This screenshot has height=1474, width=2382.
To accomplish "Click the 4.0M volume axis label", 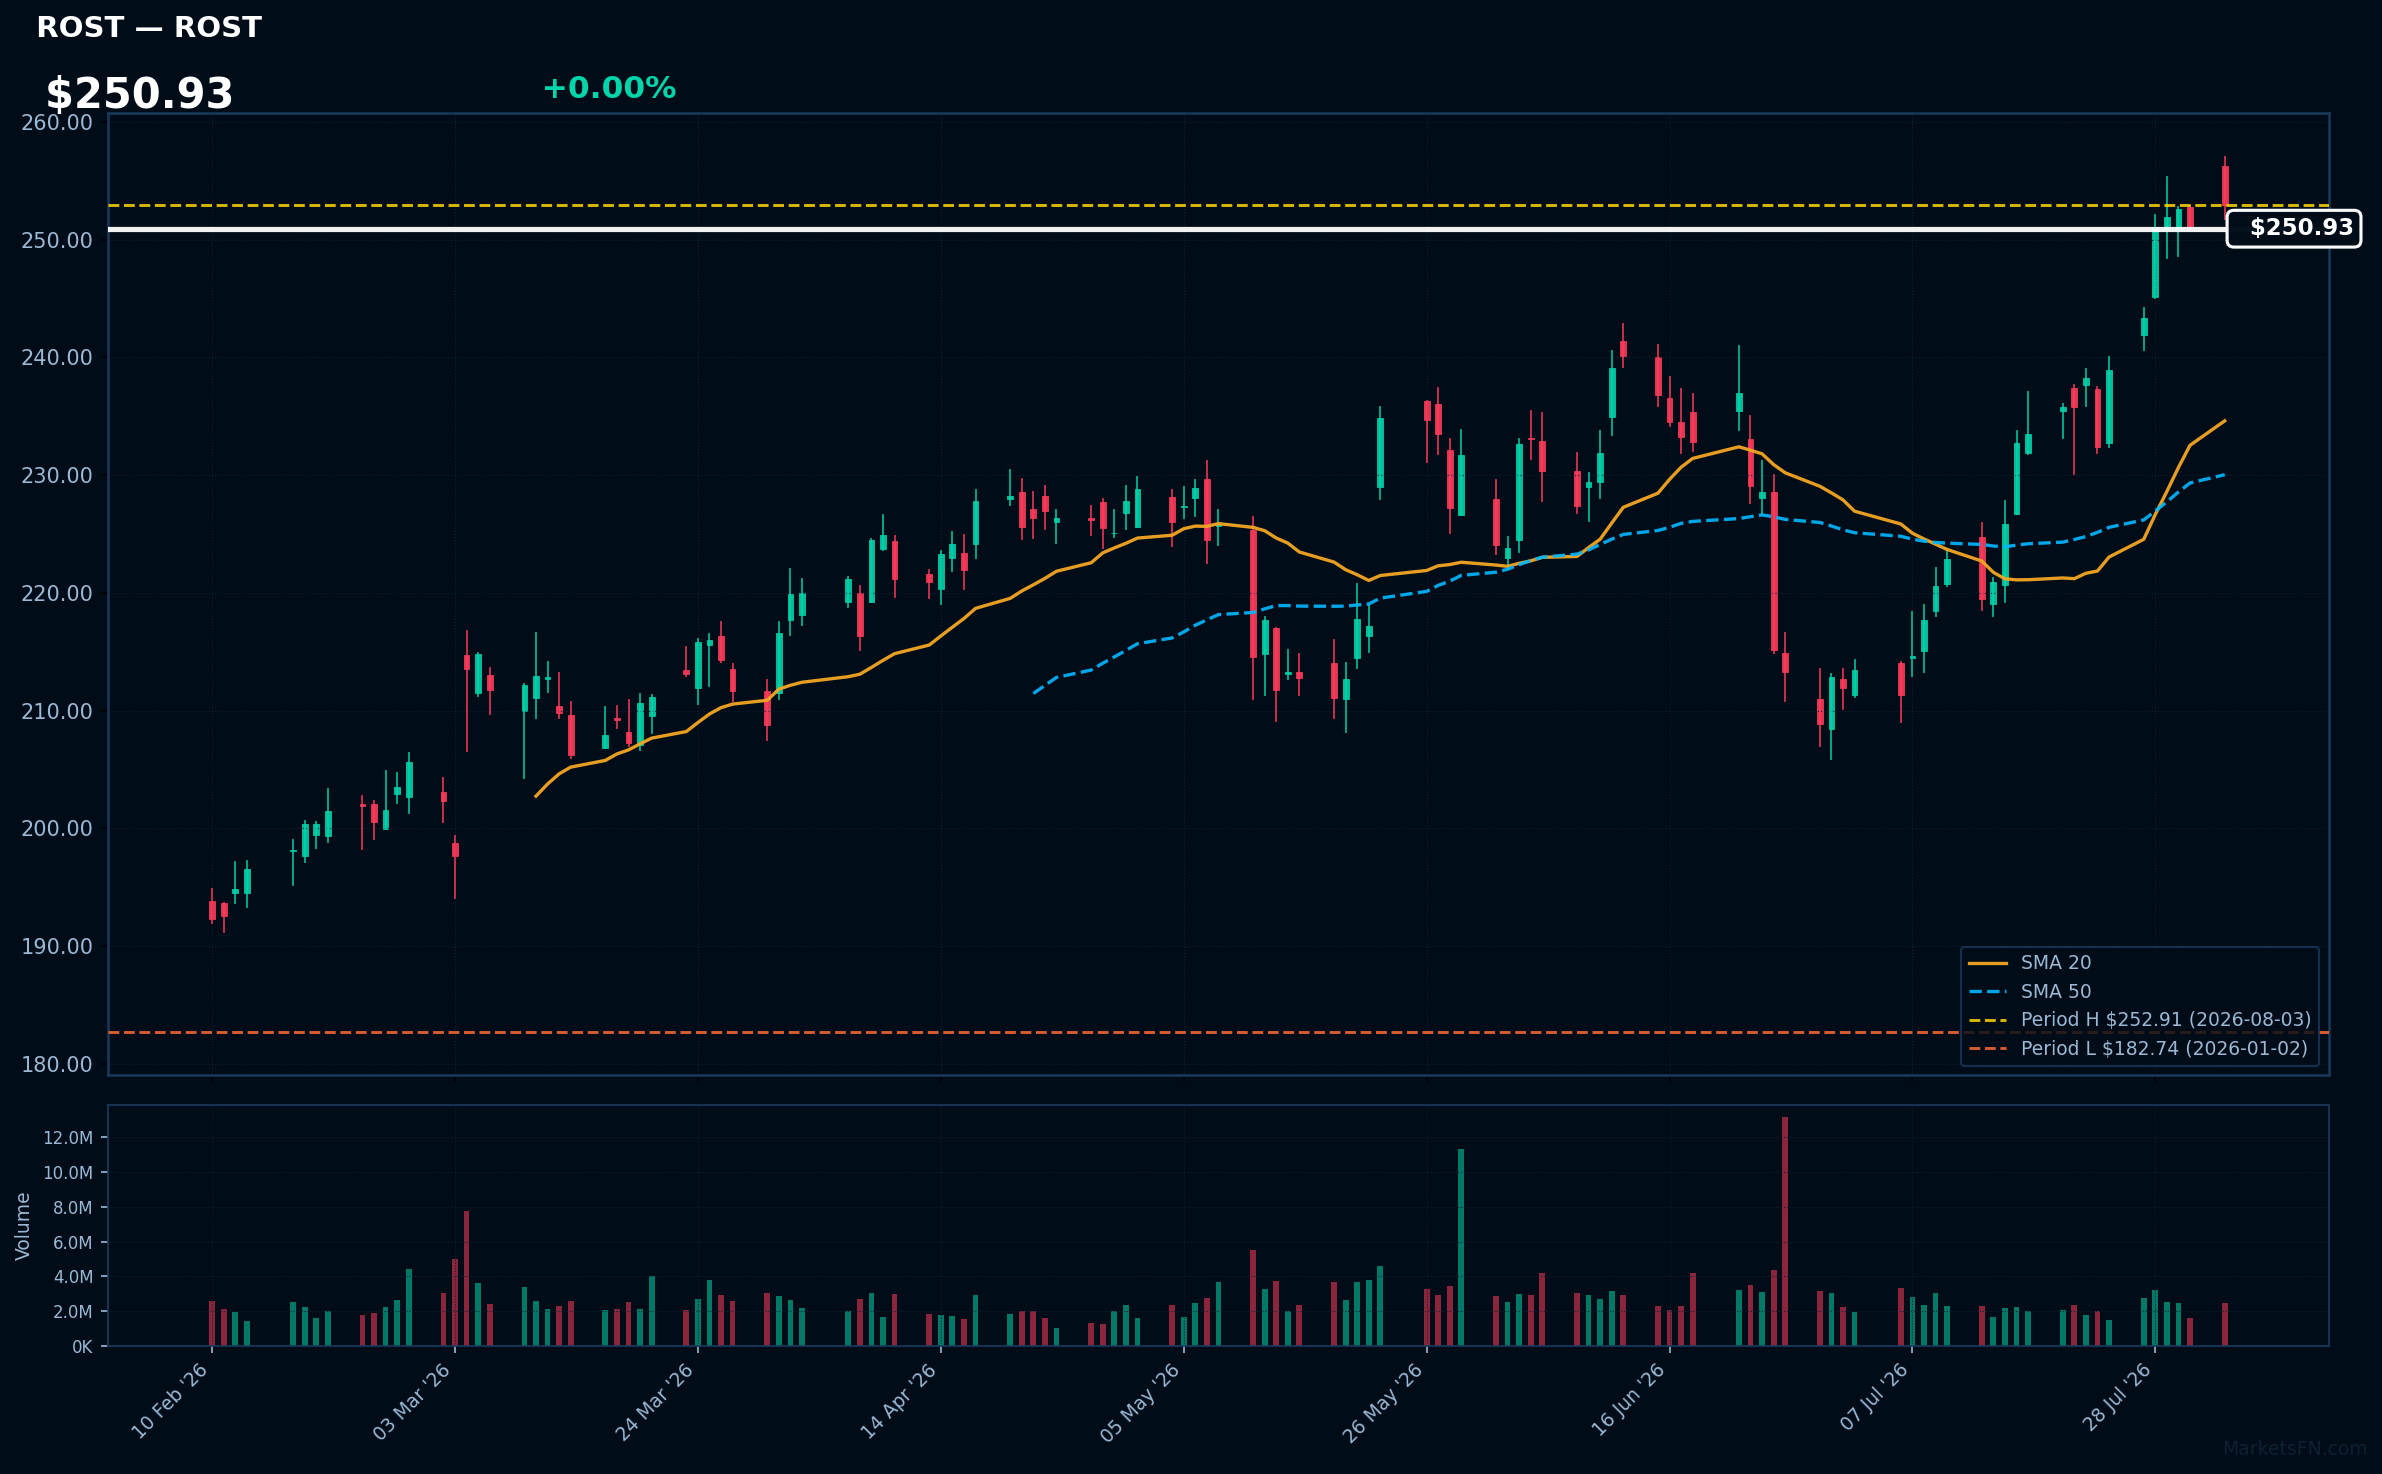I will point(73,1277).
